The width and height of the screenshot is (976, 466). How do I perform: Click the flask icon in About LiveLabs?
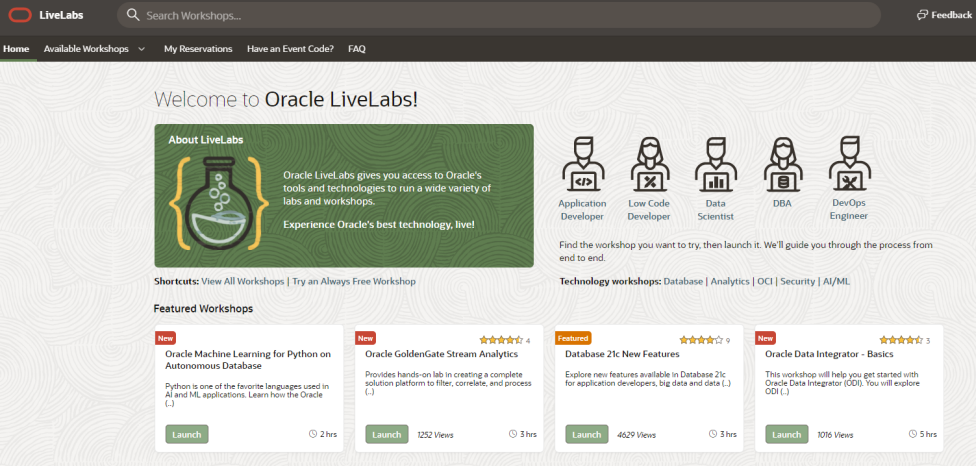point(218,203)
